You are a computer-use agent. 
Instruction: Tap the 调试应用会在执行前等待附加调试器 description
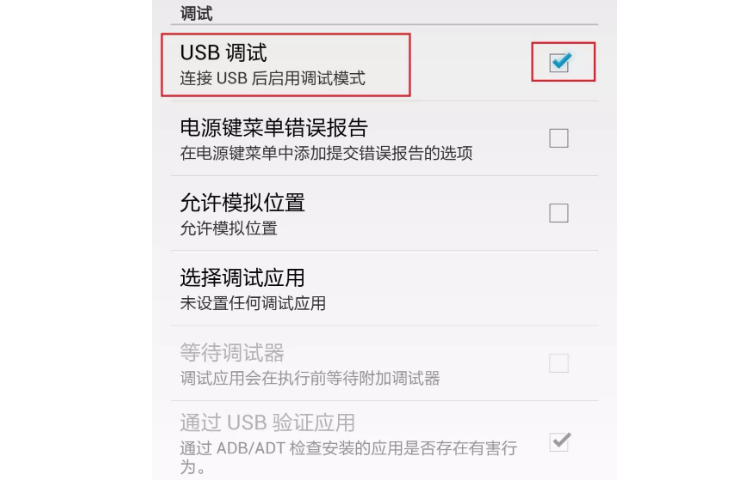pos(310,378)
